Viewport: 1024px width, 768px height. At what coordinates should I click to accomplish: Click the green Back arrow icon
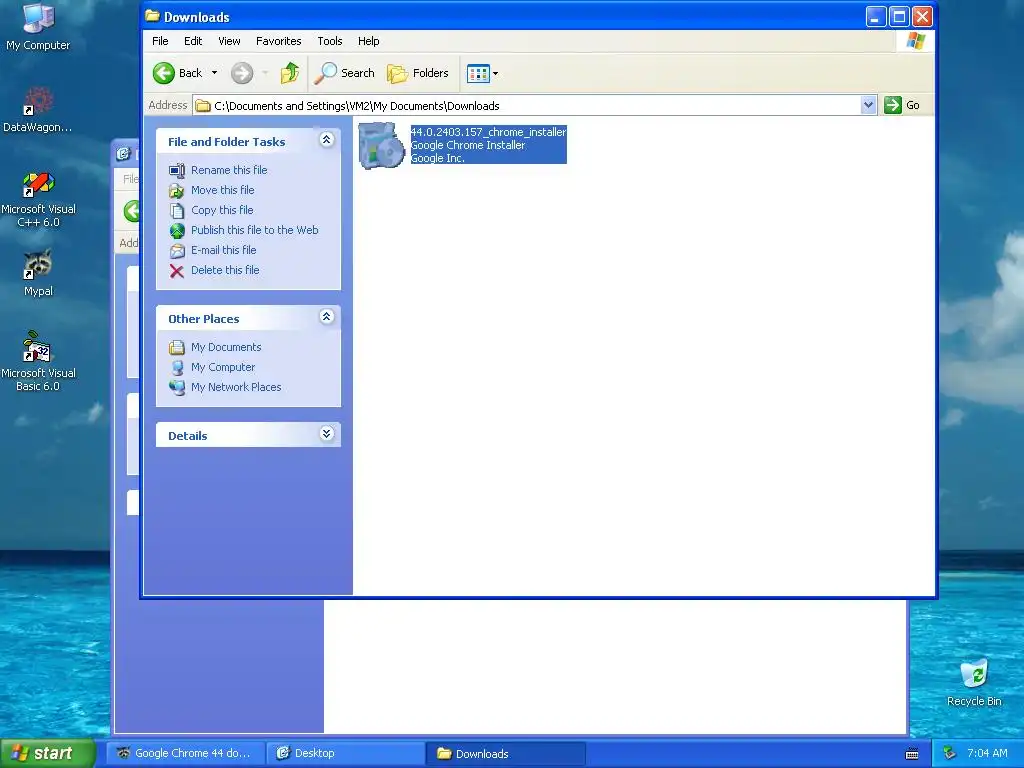coord(164,73)
